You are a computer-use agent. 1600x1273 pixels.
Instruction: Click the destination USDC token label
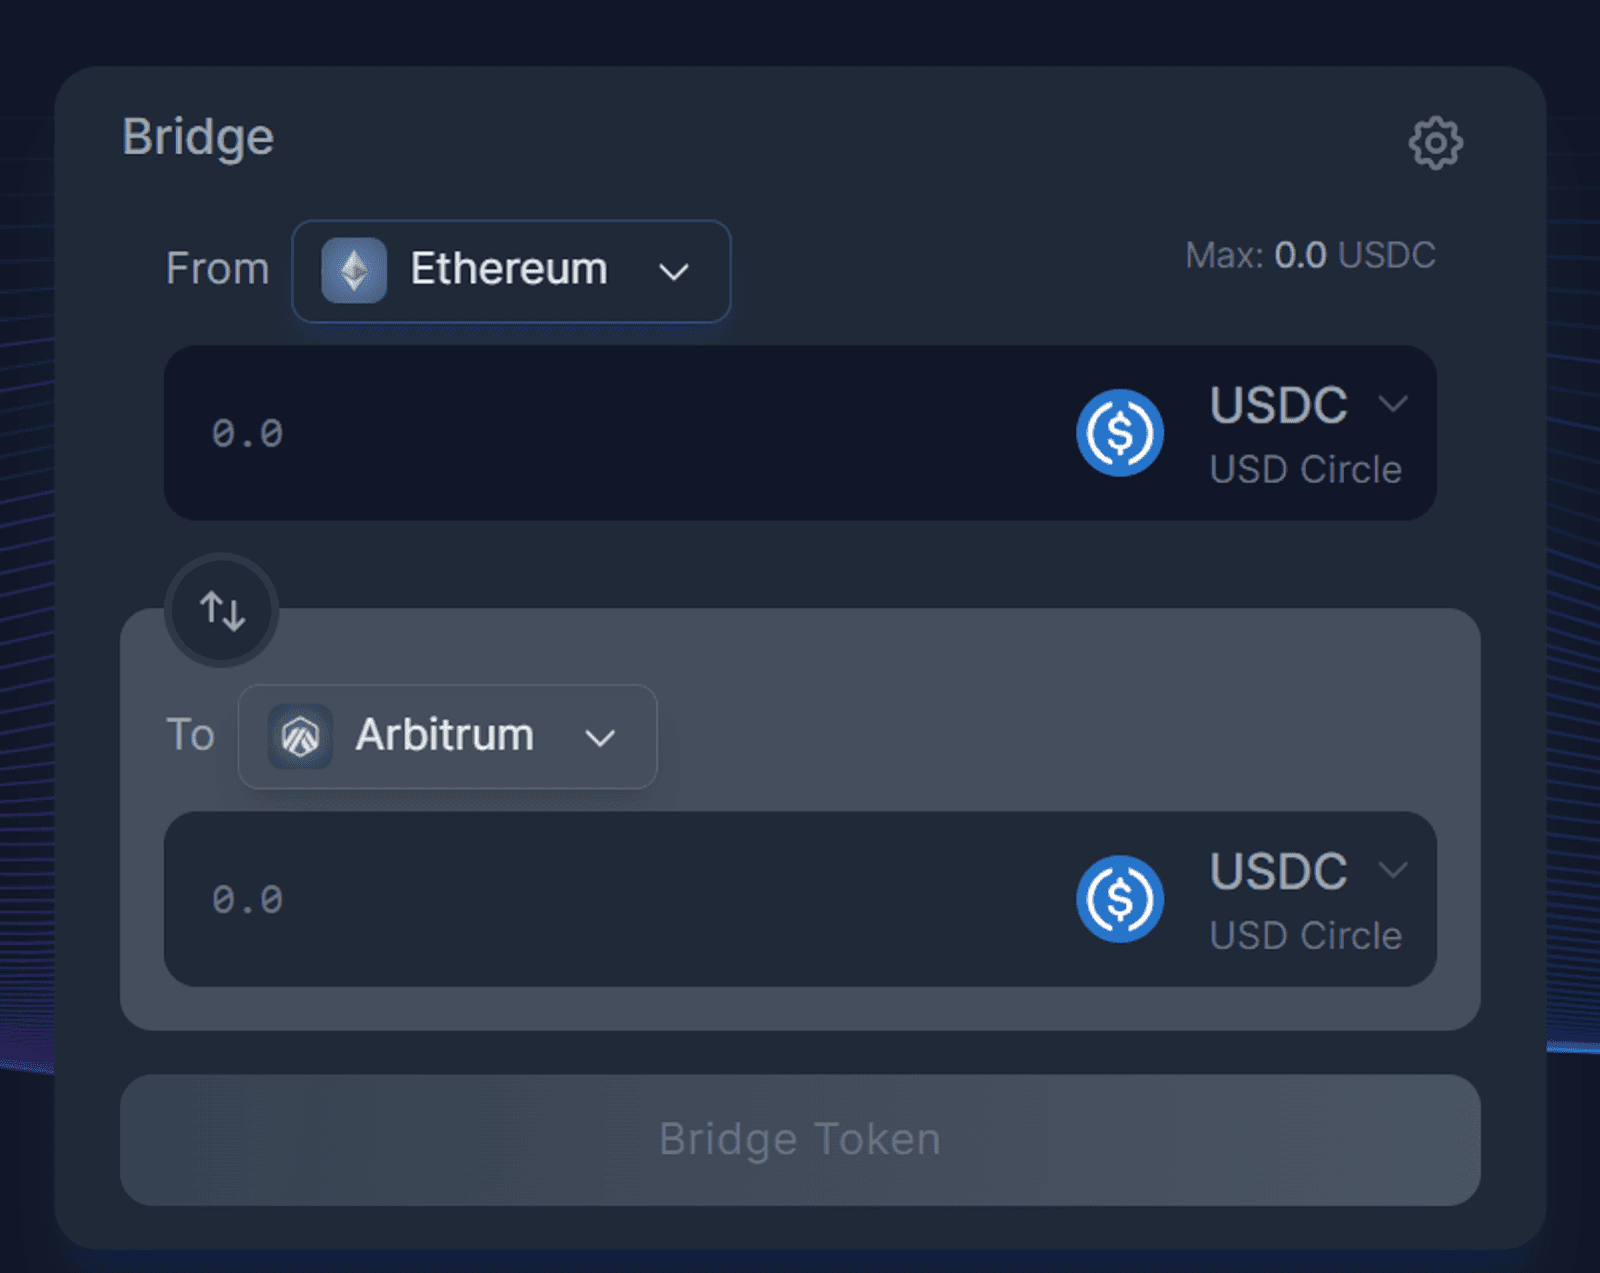(x=1279, y=871)
